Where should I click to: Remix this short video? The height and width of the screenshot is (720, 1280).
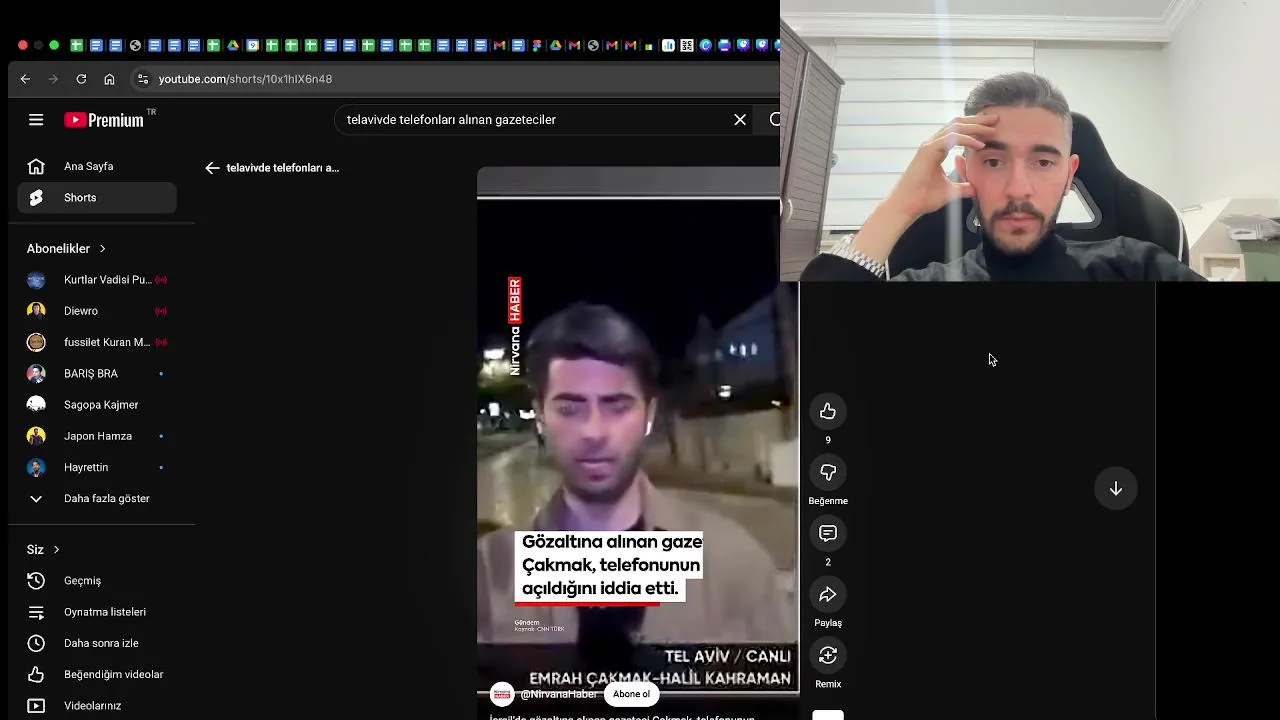click(828, 655)
